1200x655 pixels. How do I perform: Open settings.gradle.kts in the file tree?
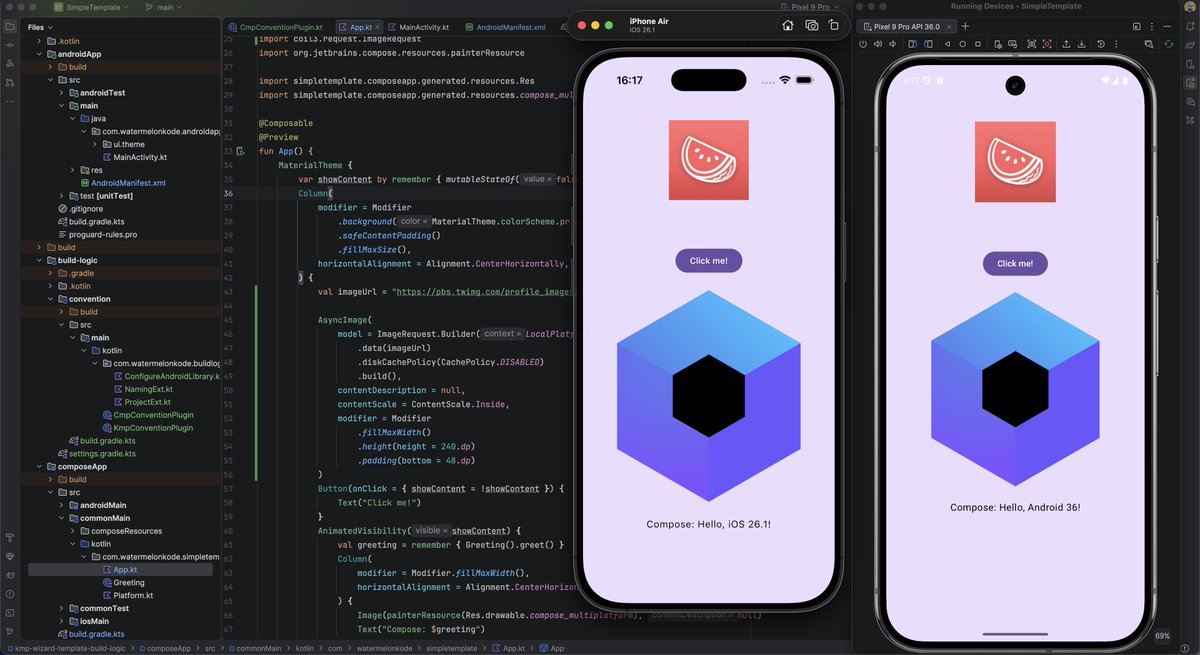click(95, 453)
